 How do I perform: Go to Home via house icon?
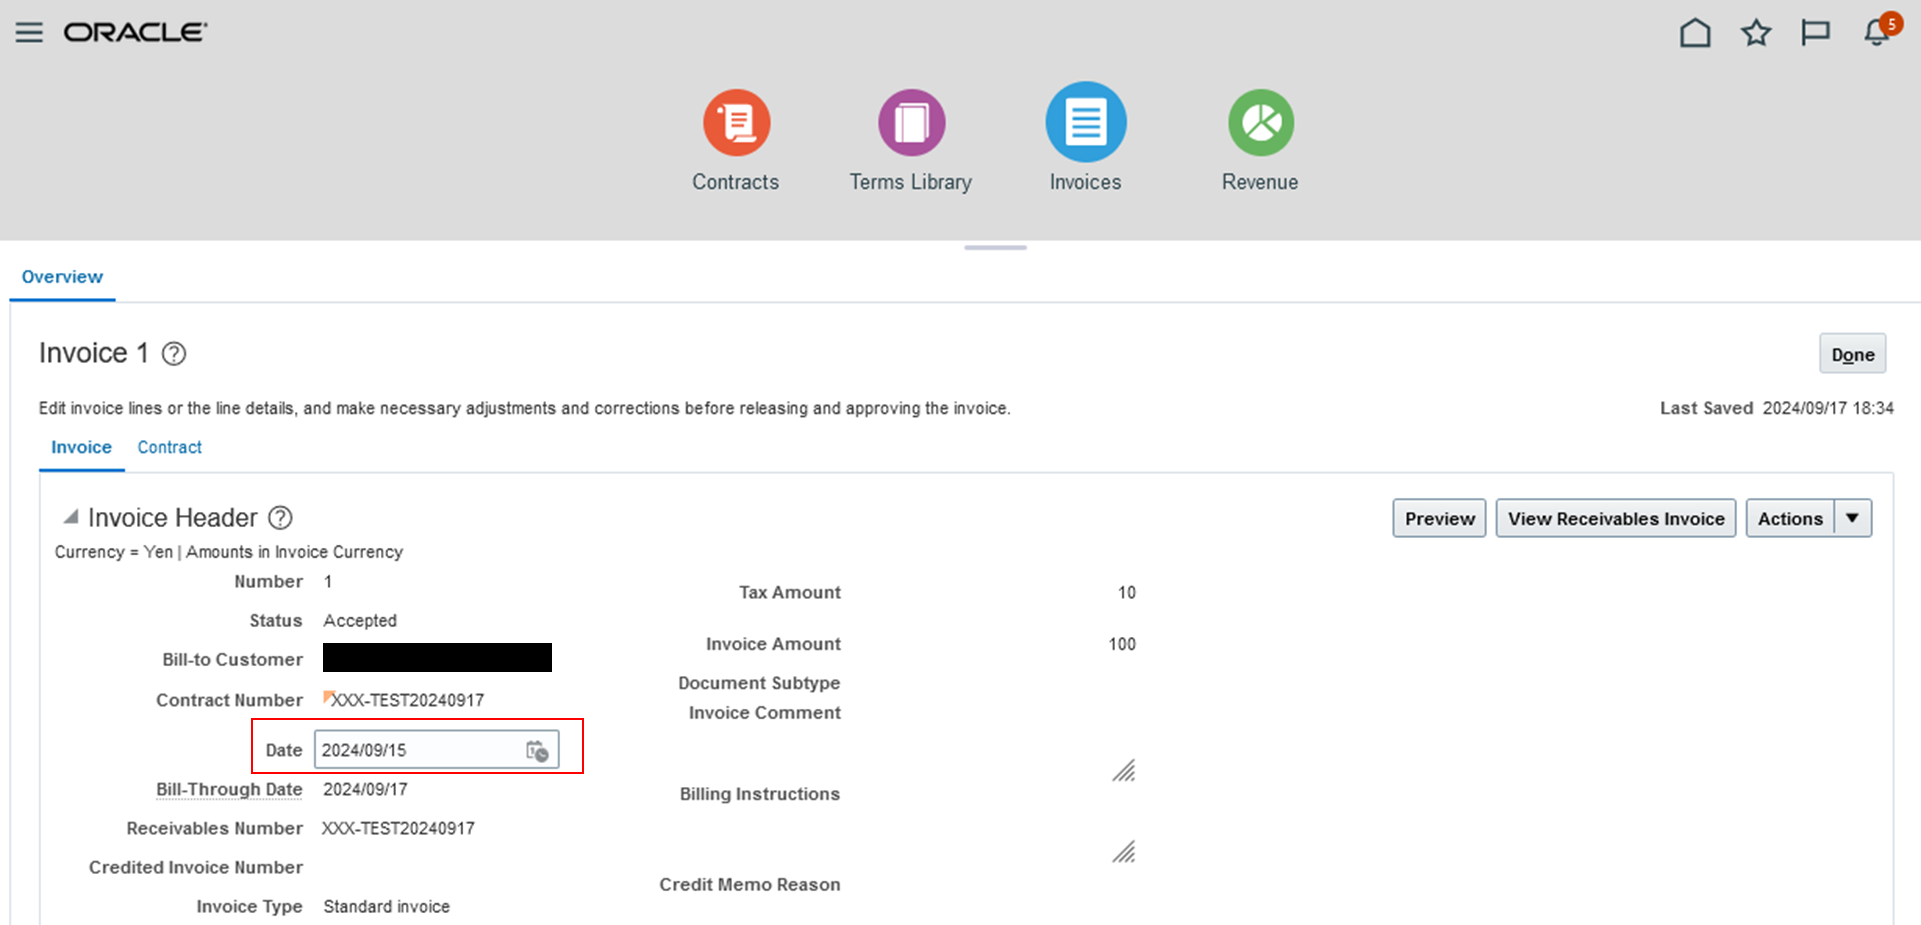pyautogui.click(x=1695, y=33)
